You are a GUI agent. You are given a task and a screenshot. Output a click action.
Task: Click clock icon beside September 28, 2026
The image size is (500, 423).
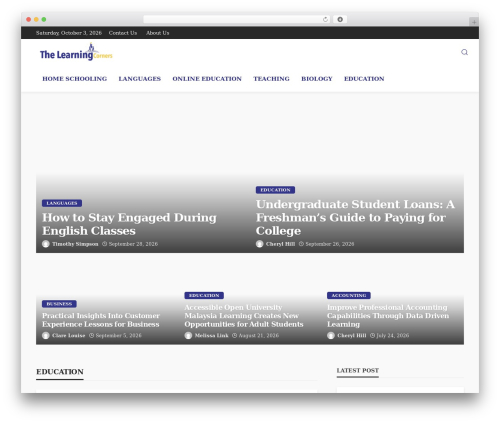(104, 244)
